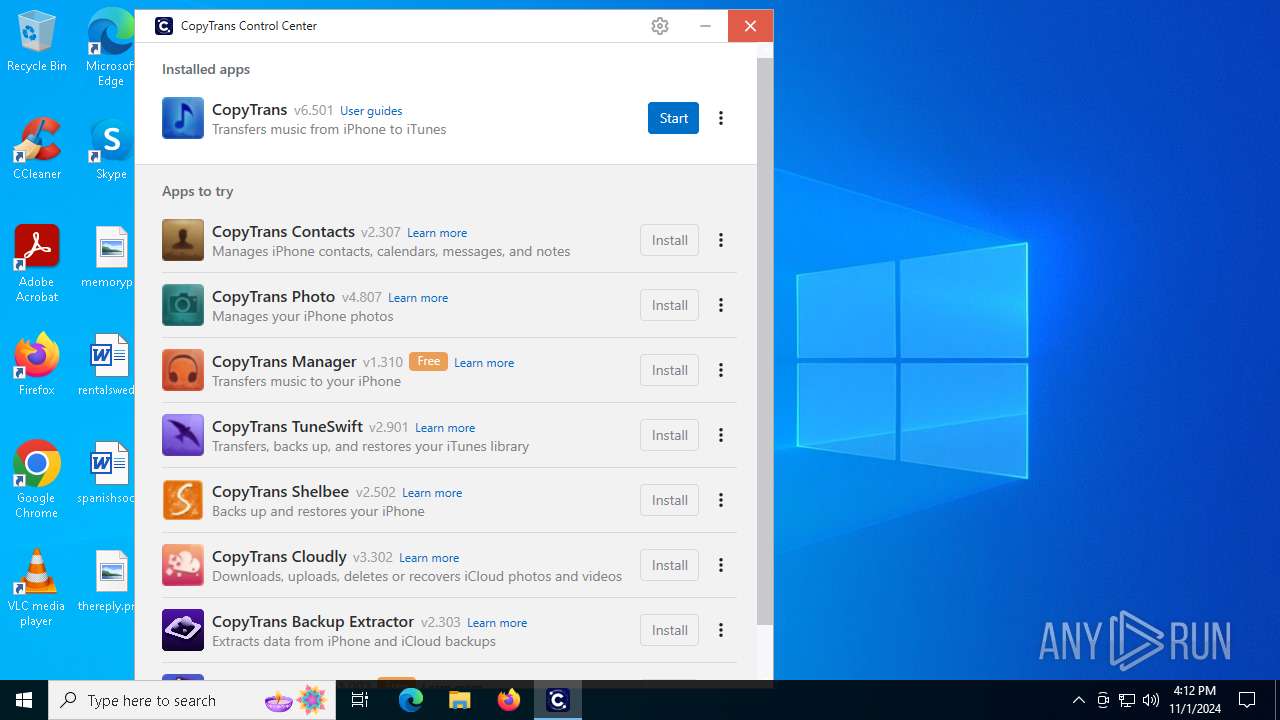This screenshot has width=1280, height=720.
Task: Click the Free badge on CopyTrans Manager
Action: (x=428, y=361)
